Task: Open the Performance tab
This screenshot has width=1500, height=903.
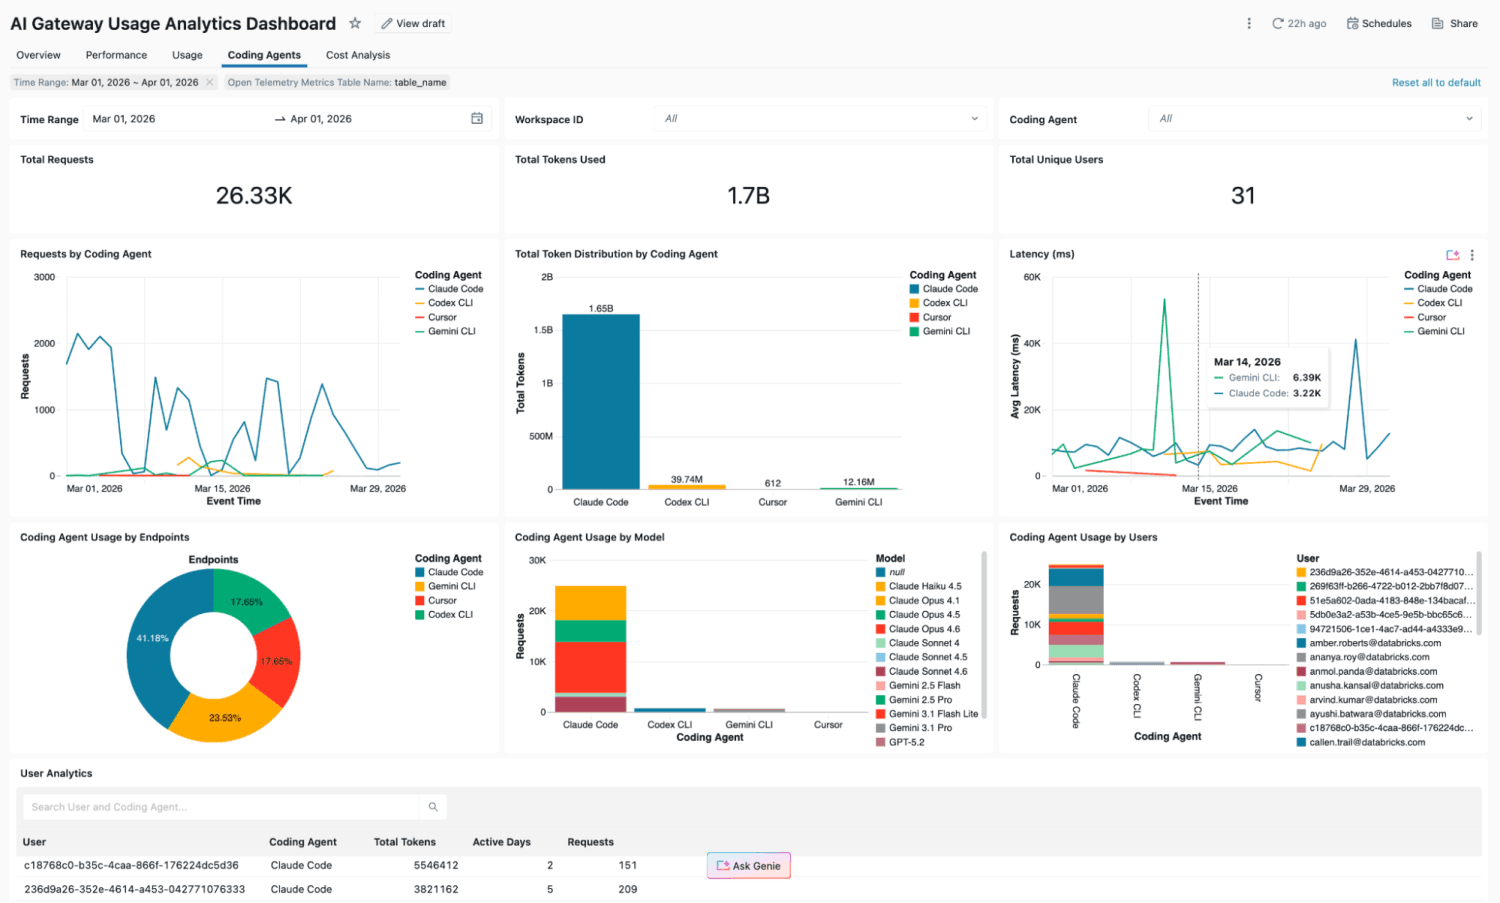Action: click(x=116, y=55)
